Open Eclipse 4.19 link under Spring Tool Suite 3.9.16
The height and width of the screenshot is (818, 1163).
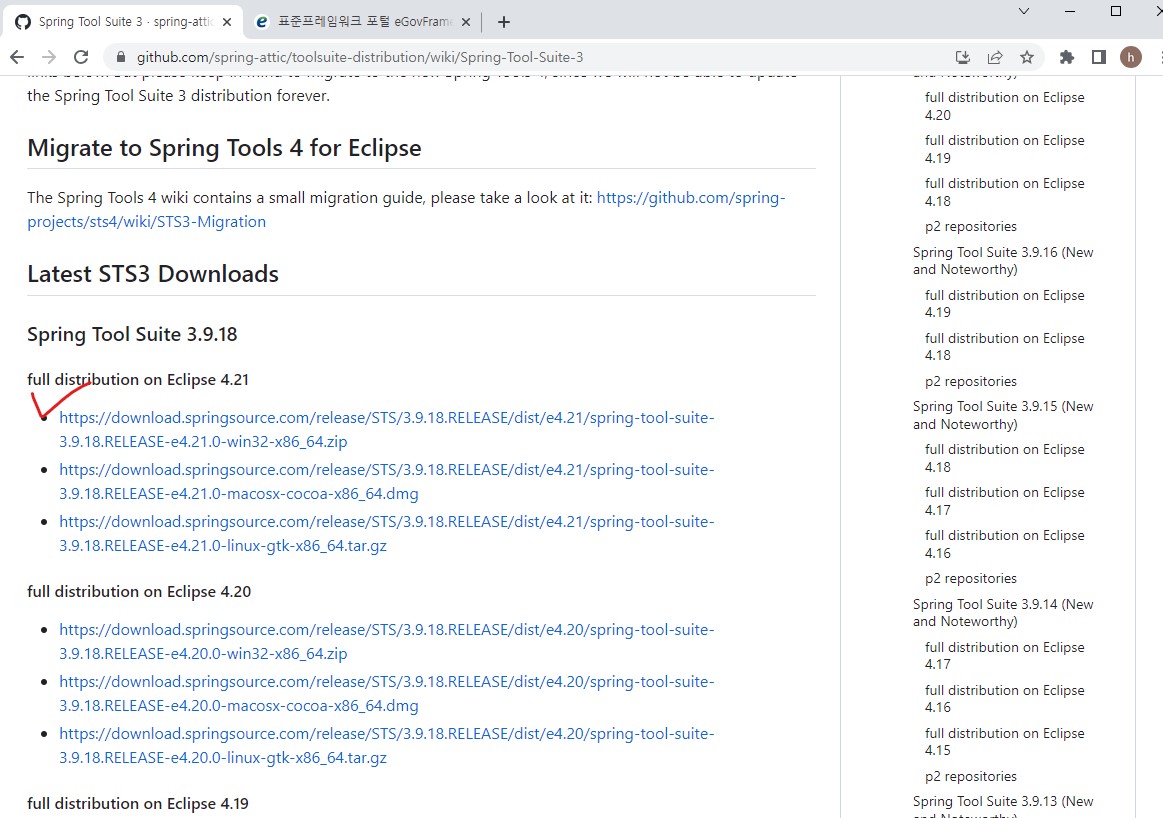point(1004,303)
